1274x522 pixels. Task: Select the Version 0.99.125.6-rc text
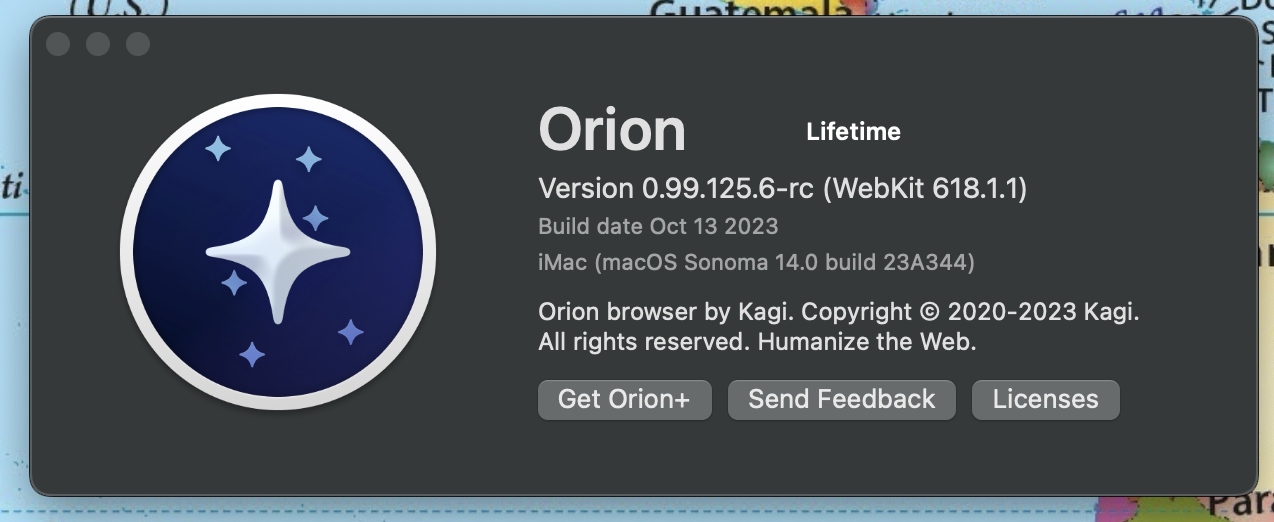click(675, 188)
